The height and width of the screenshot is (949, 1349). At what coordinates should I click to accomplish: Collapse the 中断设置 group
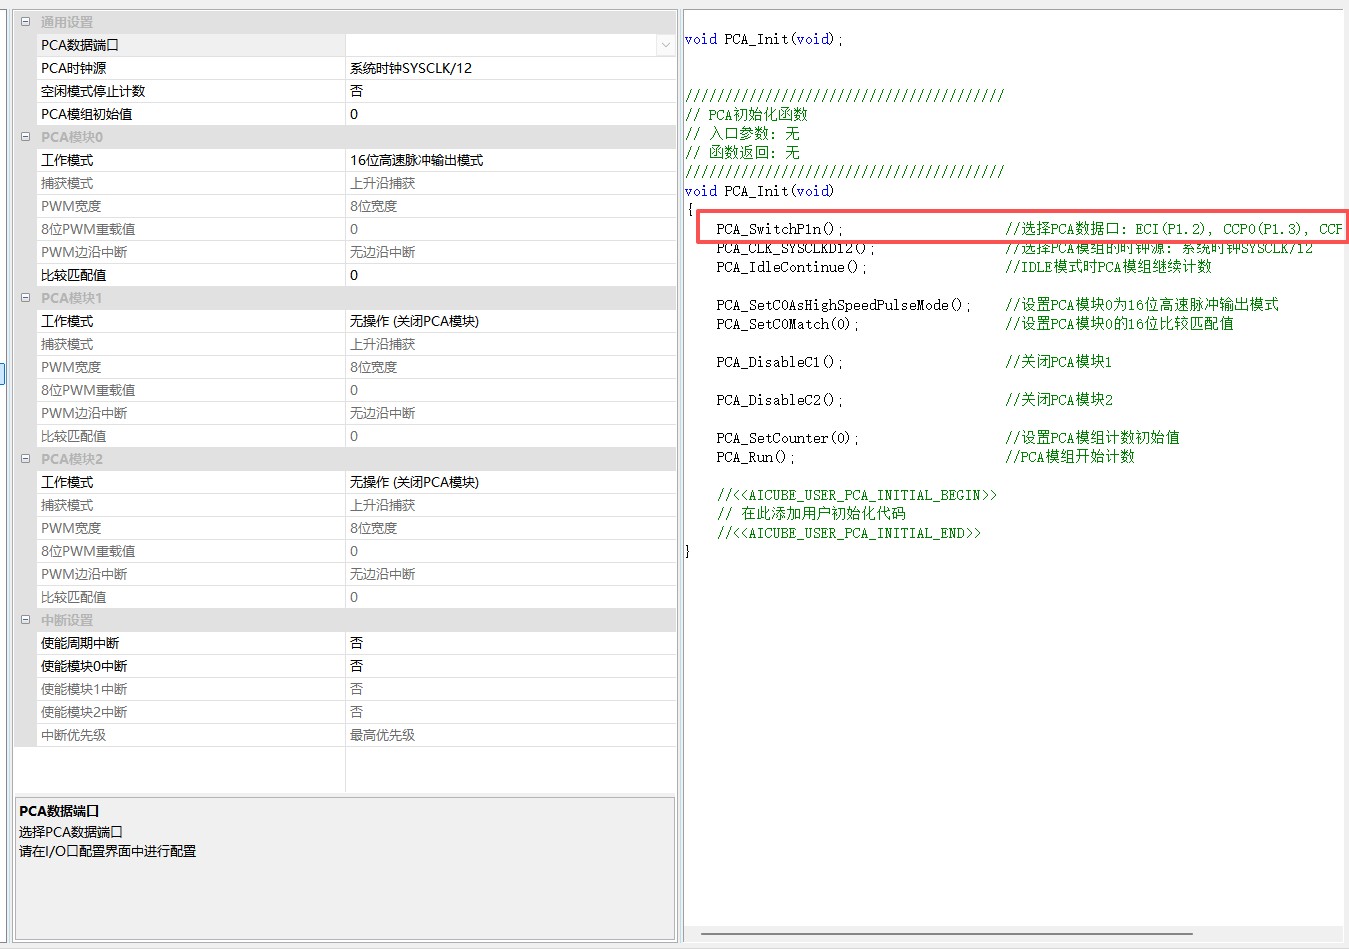25,620
